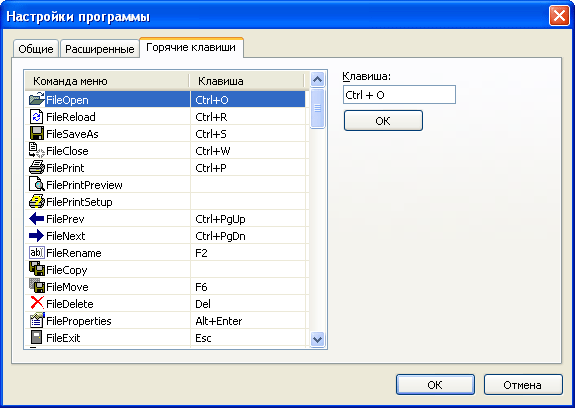575x408 pixels.
Task: Click the Клавиша input field
Action: click(399, 95)
